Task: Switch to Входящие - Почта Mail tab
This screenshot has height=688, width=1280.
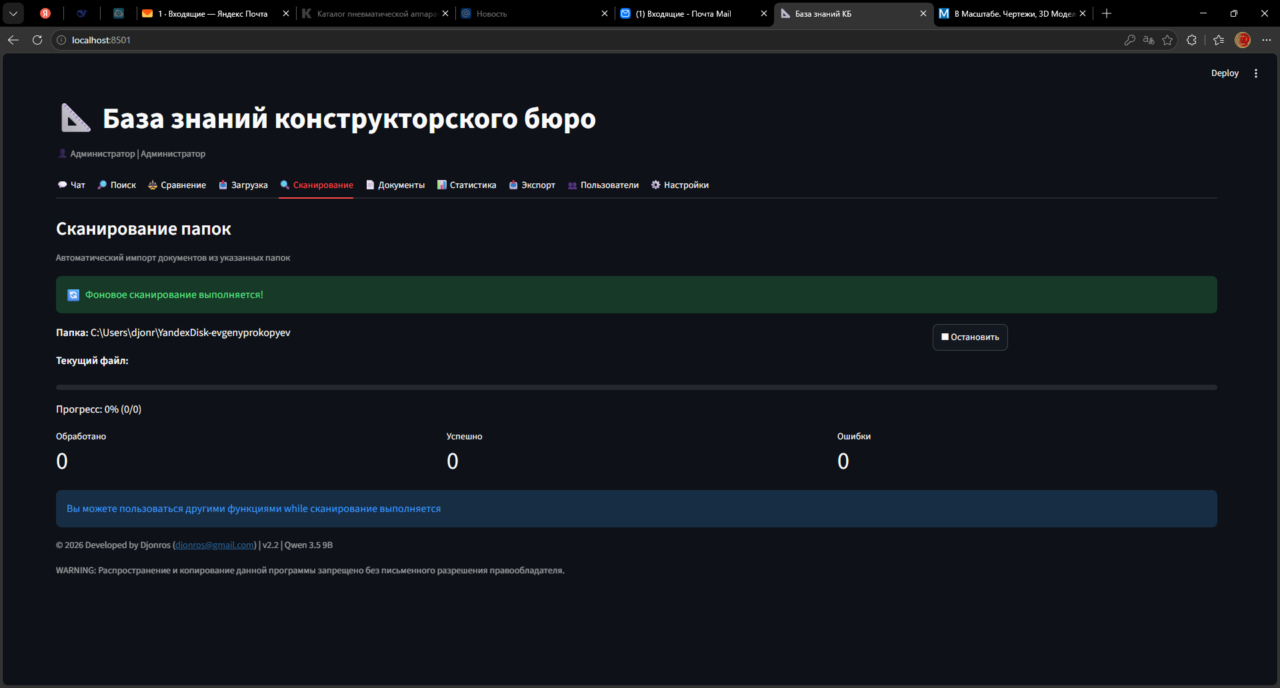Action: (x=683, y=14)
